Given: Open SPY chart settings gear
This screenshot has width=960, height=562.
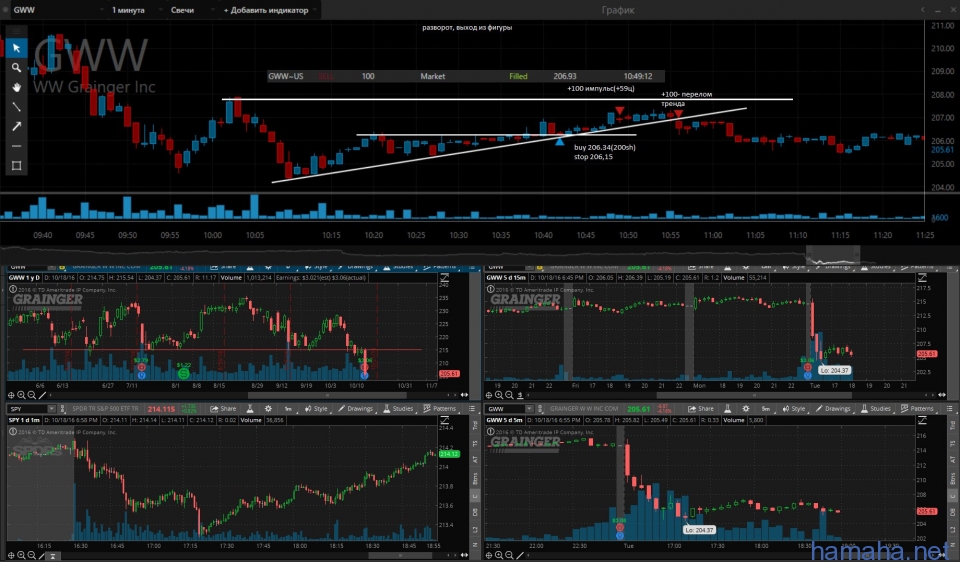Looking at the screenshot, I should (x=268, y=409).
